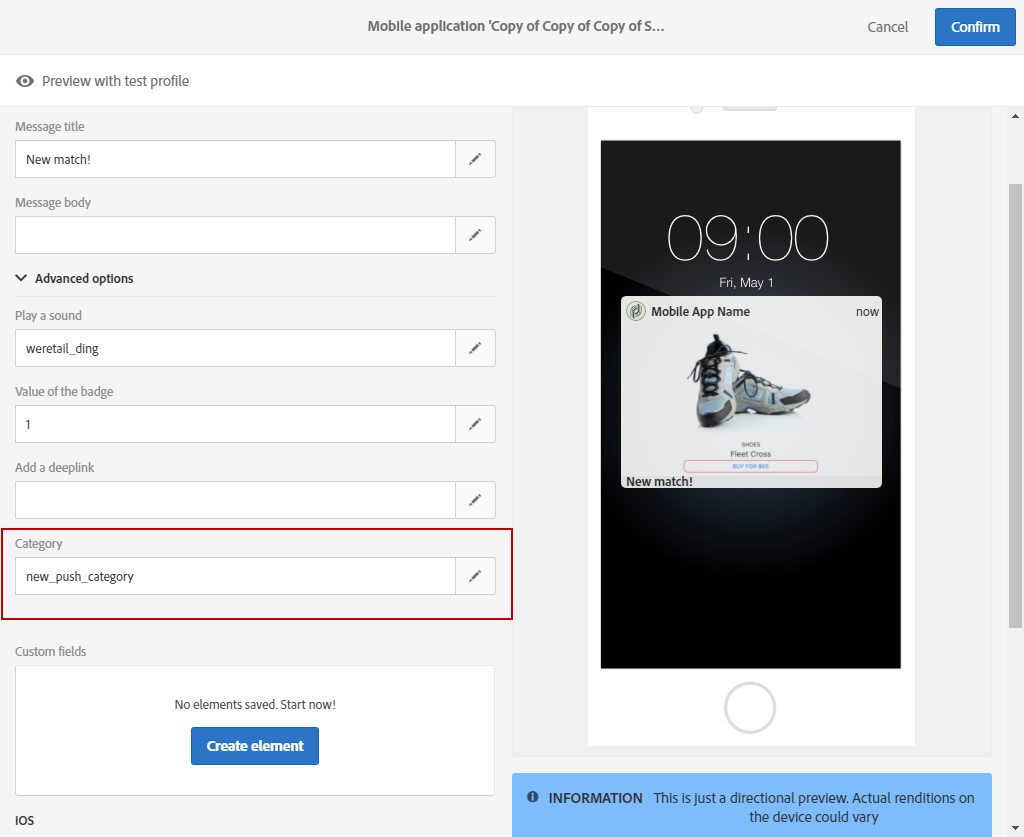Edit the Play a sound value with its pencil icon
This screenshot has height=837, width=1024.
coord(475,348)
